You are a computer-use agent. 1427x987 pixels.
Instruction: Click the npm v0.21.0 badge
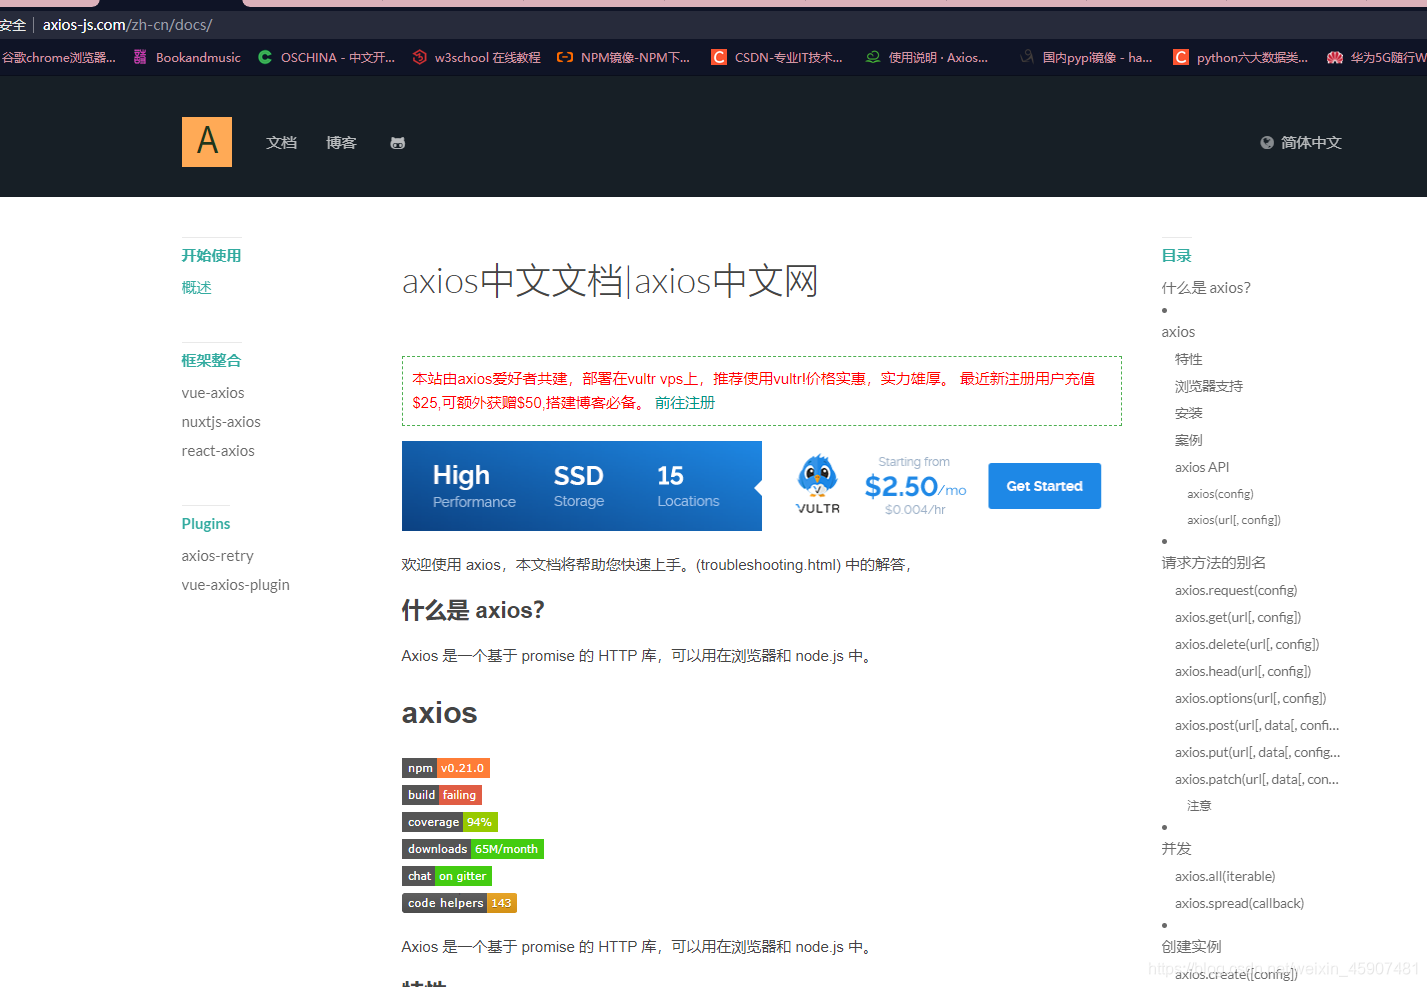click(445, 767)
